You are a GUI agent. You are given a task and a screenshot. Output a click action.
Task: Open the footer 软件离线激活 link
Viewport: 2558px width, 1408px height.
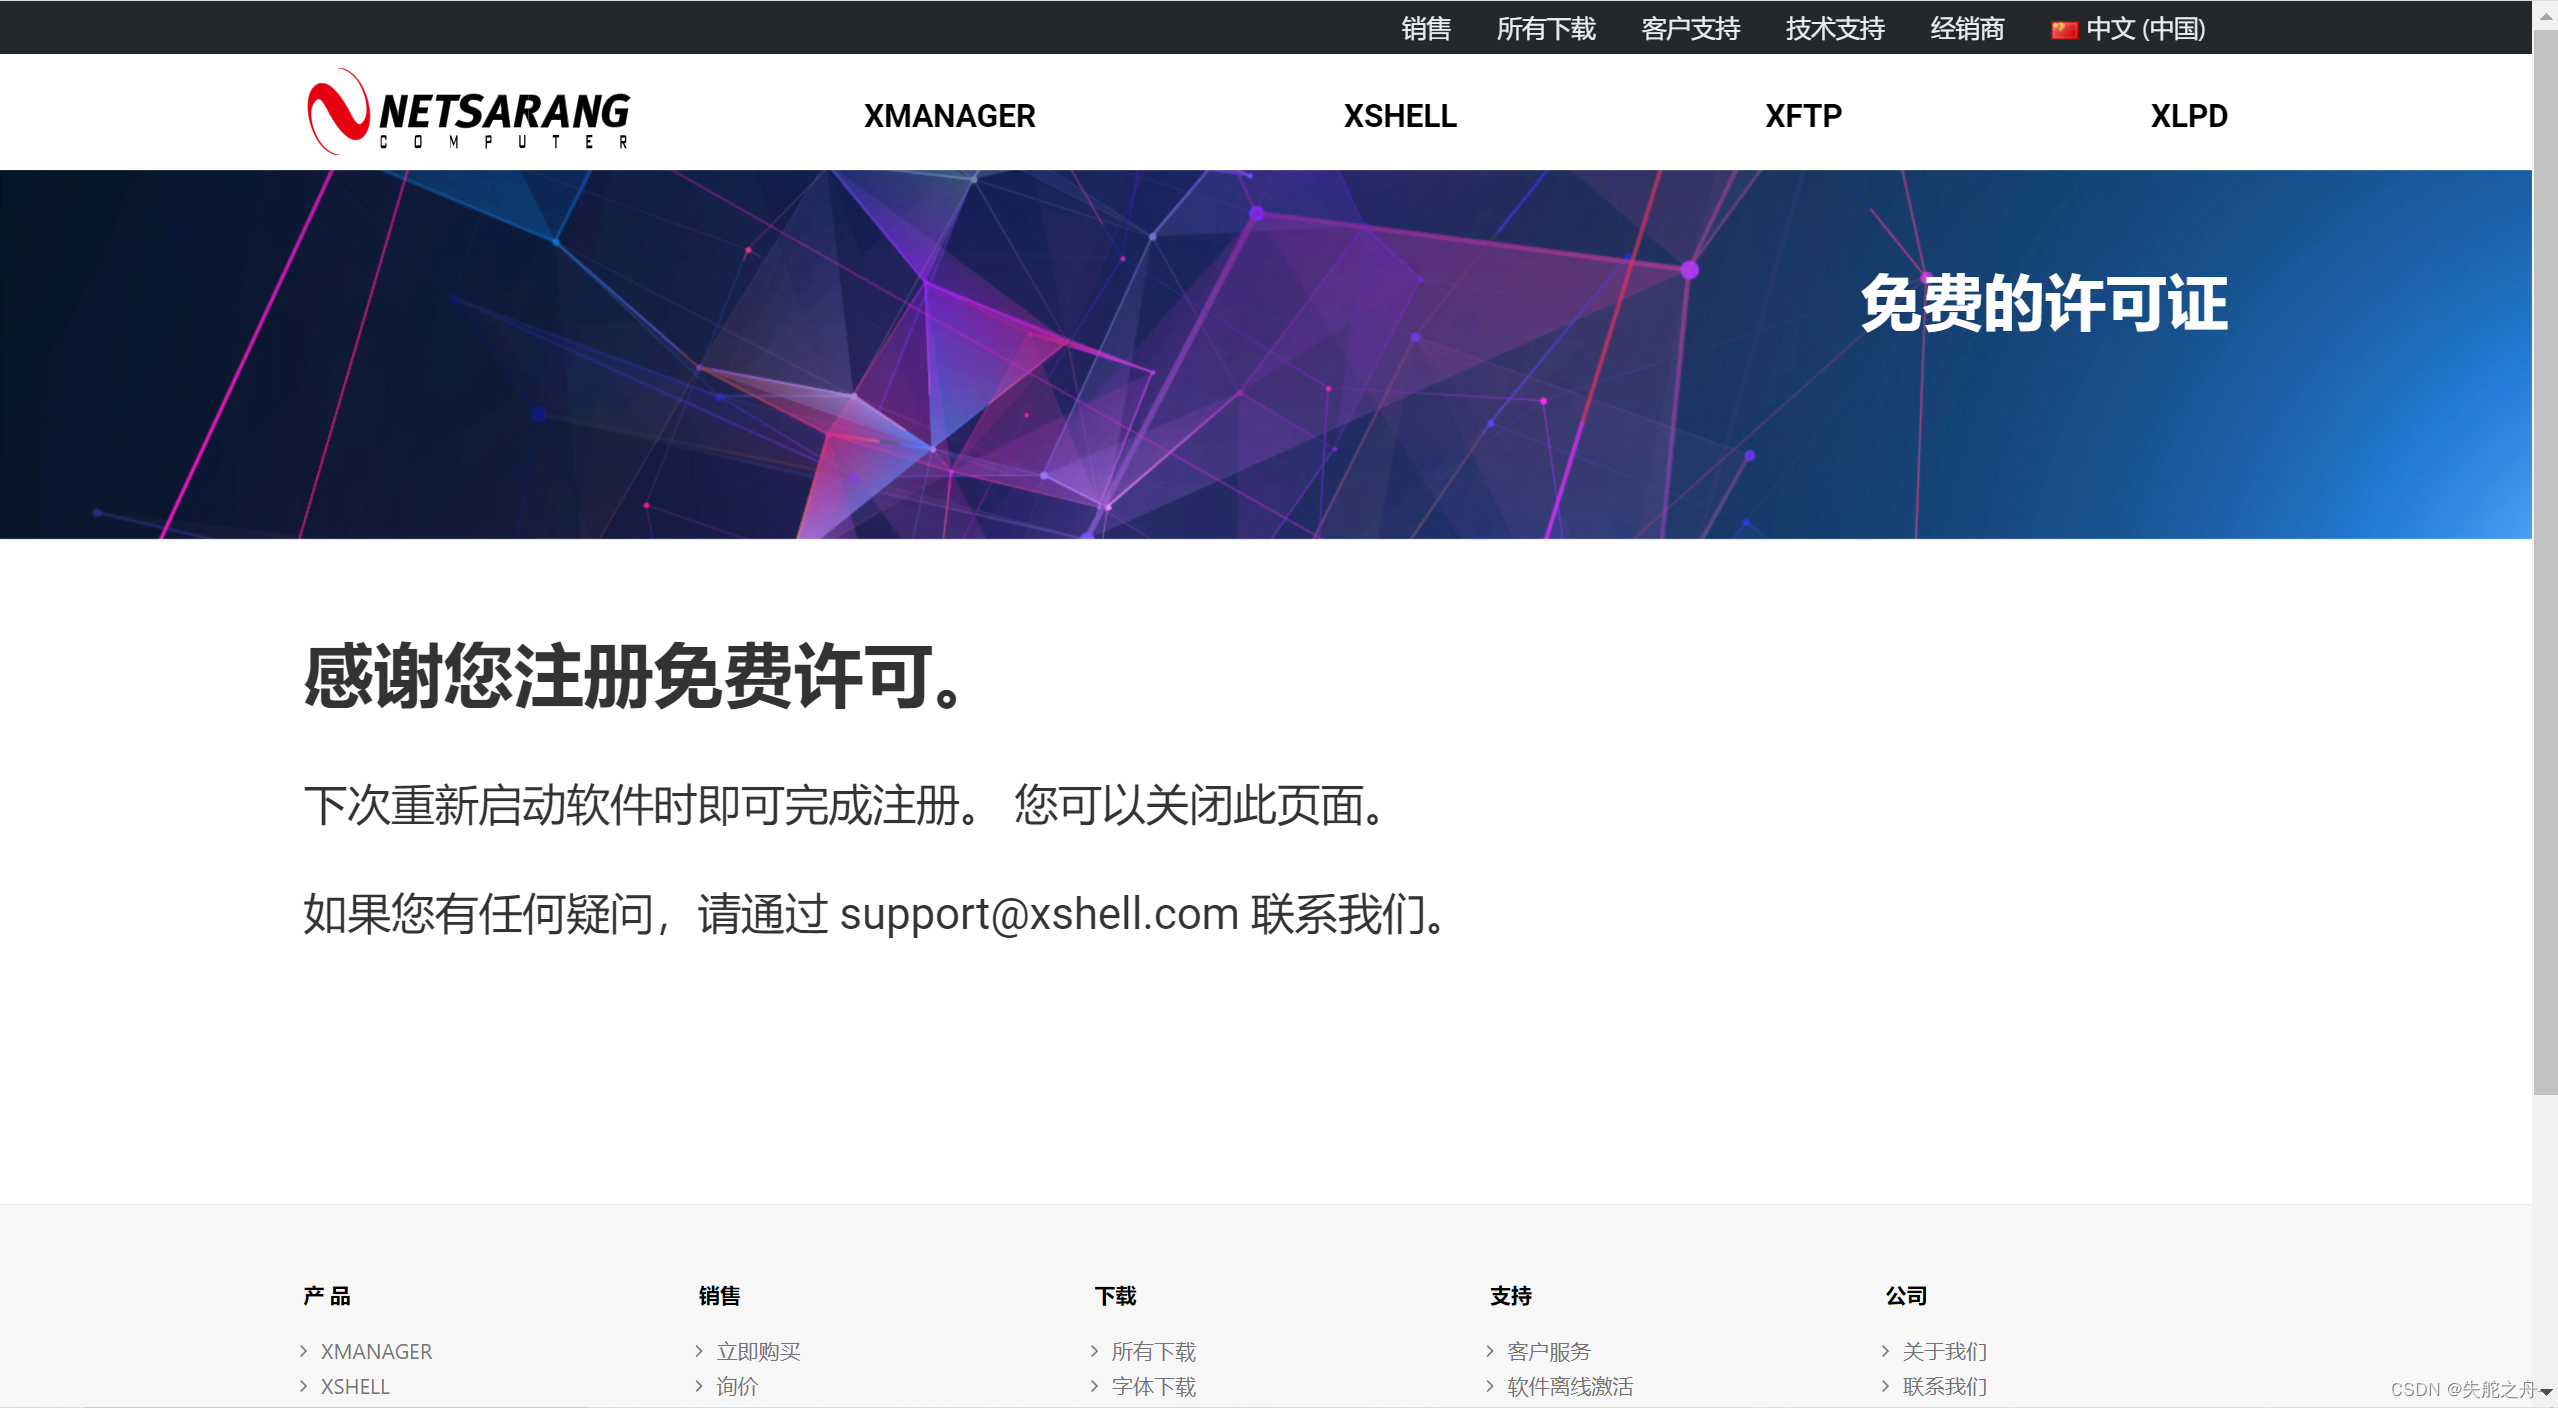coord(1570,1386)
